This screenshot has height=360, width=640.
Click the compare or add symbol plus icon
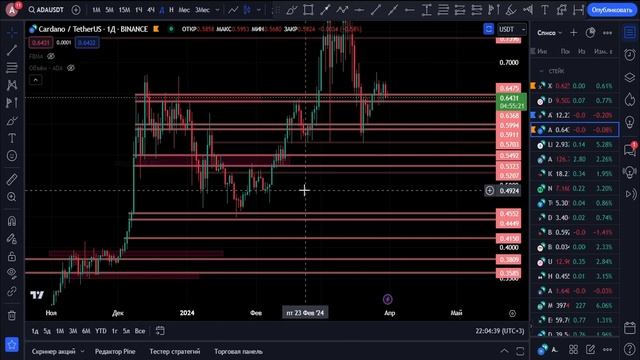click(76, 10)
